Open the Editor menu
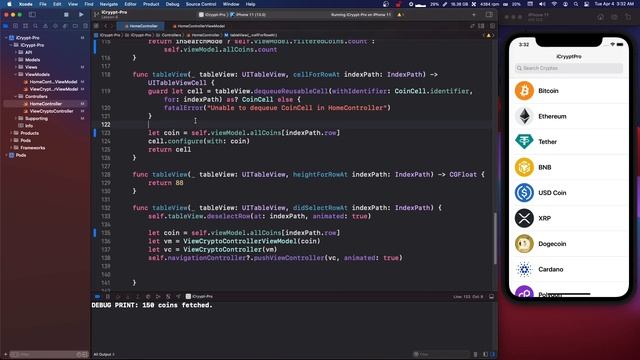The image size is (640, 360). [130, 4]
